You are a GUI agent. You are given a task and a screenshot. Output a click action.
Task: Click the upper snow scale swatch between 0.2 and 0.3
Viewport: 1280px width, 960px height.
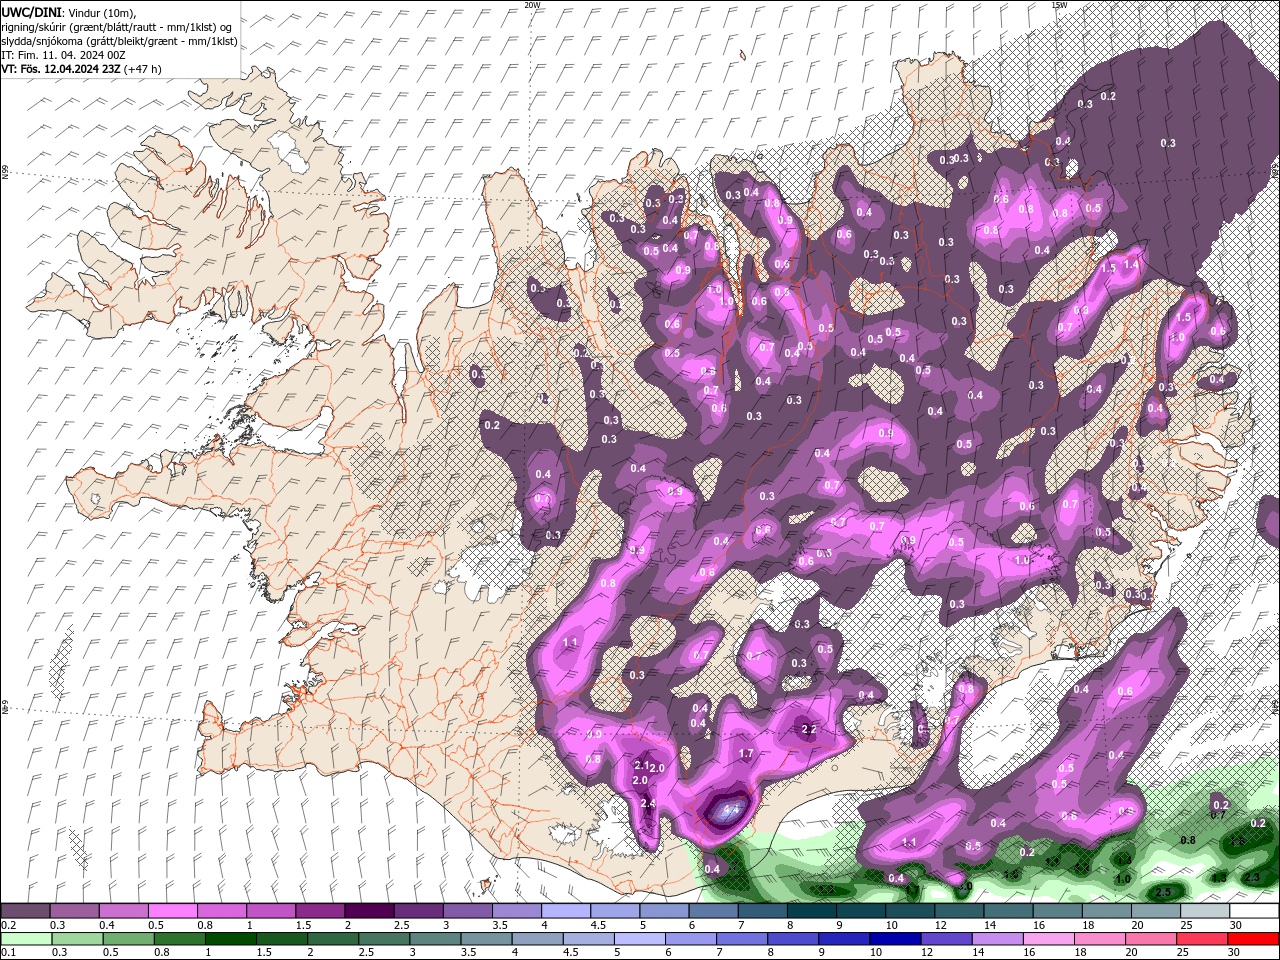(25, 911)
